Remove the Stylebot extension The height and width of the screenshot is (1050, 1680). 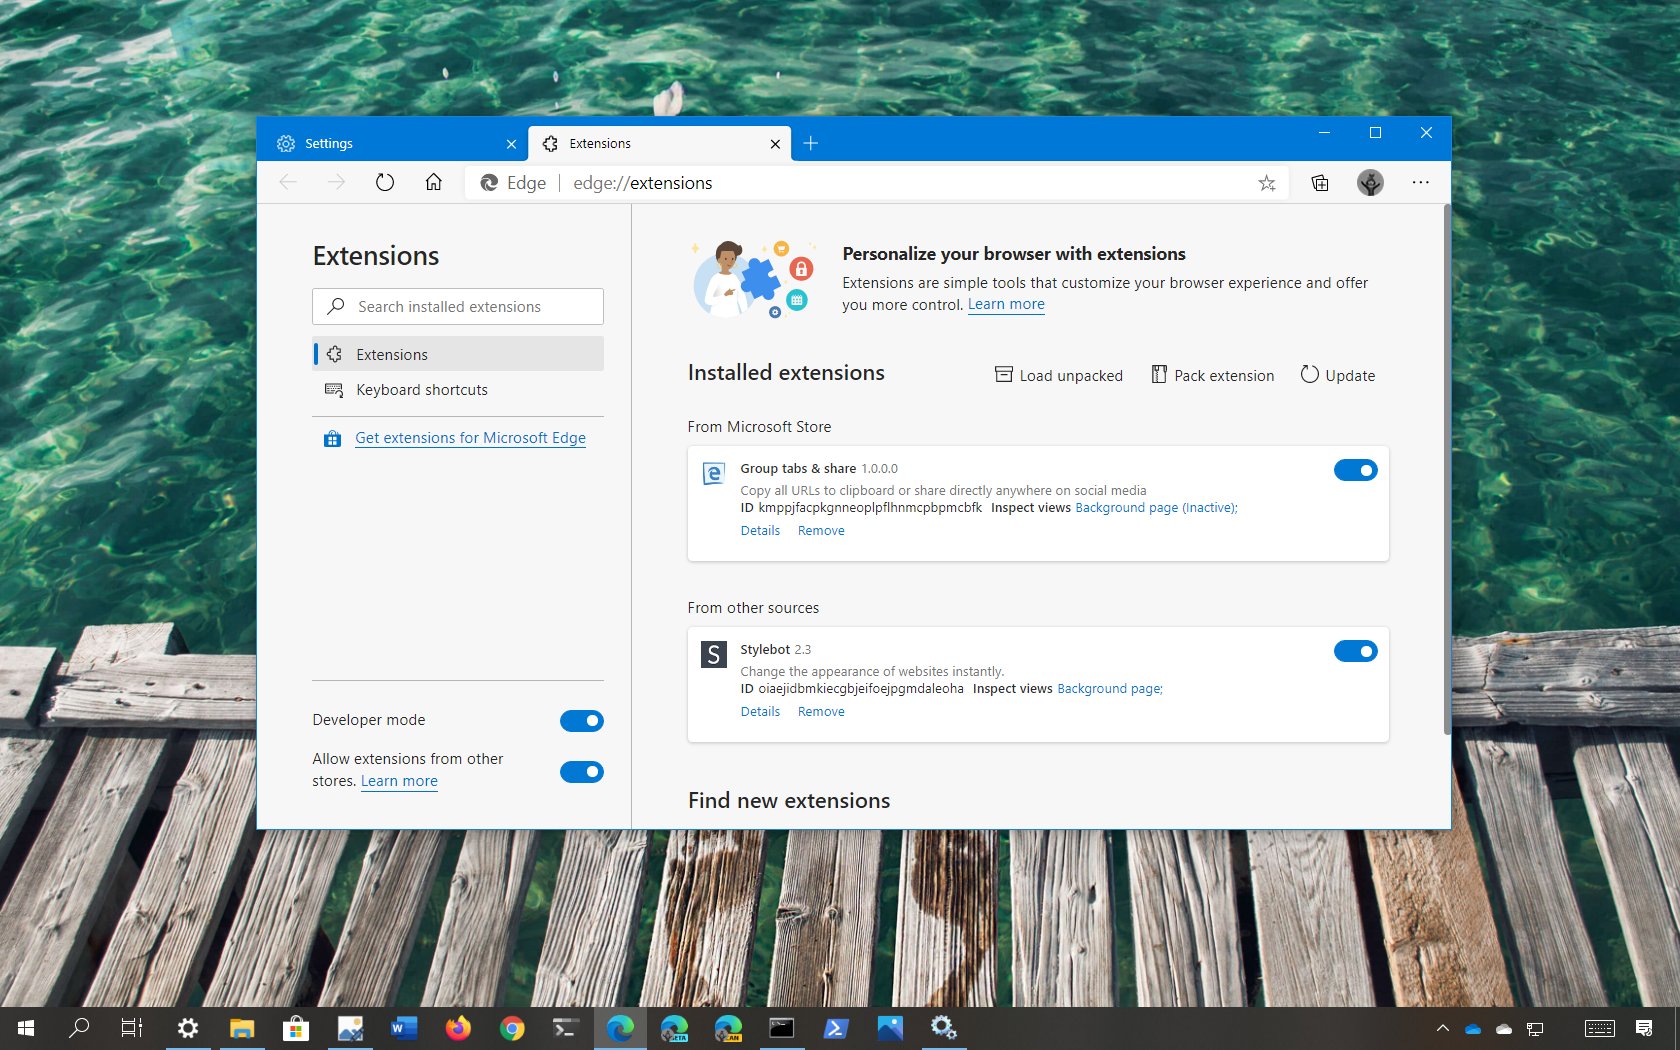(821, 712)
